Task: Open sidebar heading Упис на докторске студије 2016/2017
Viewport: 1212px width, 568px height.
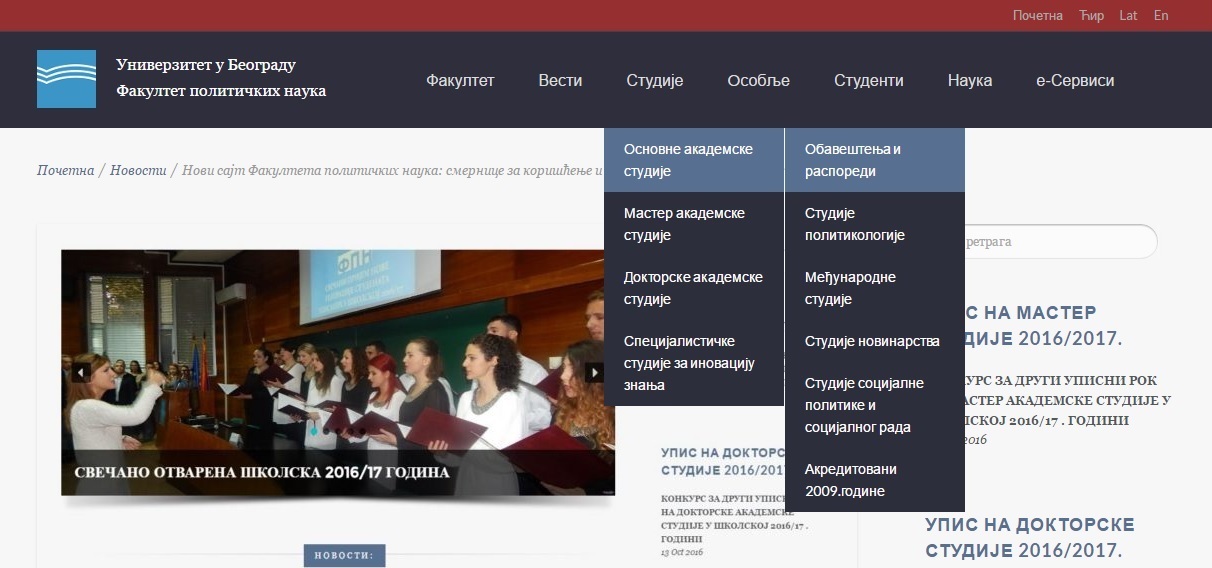Action: pyautogui.click(x=1030, y=538)
